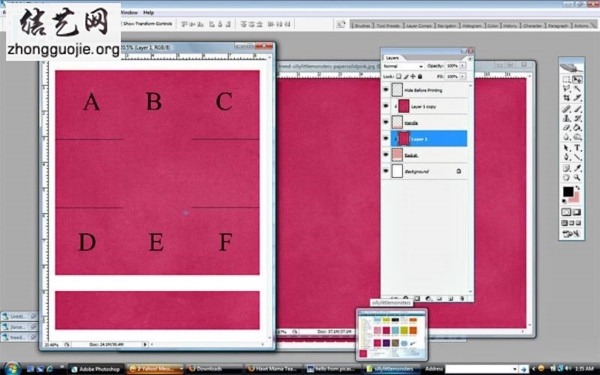Select the Move tool in the toolbox
The image size is (600, 375).
577,80
